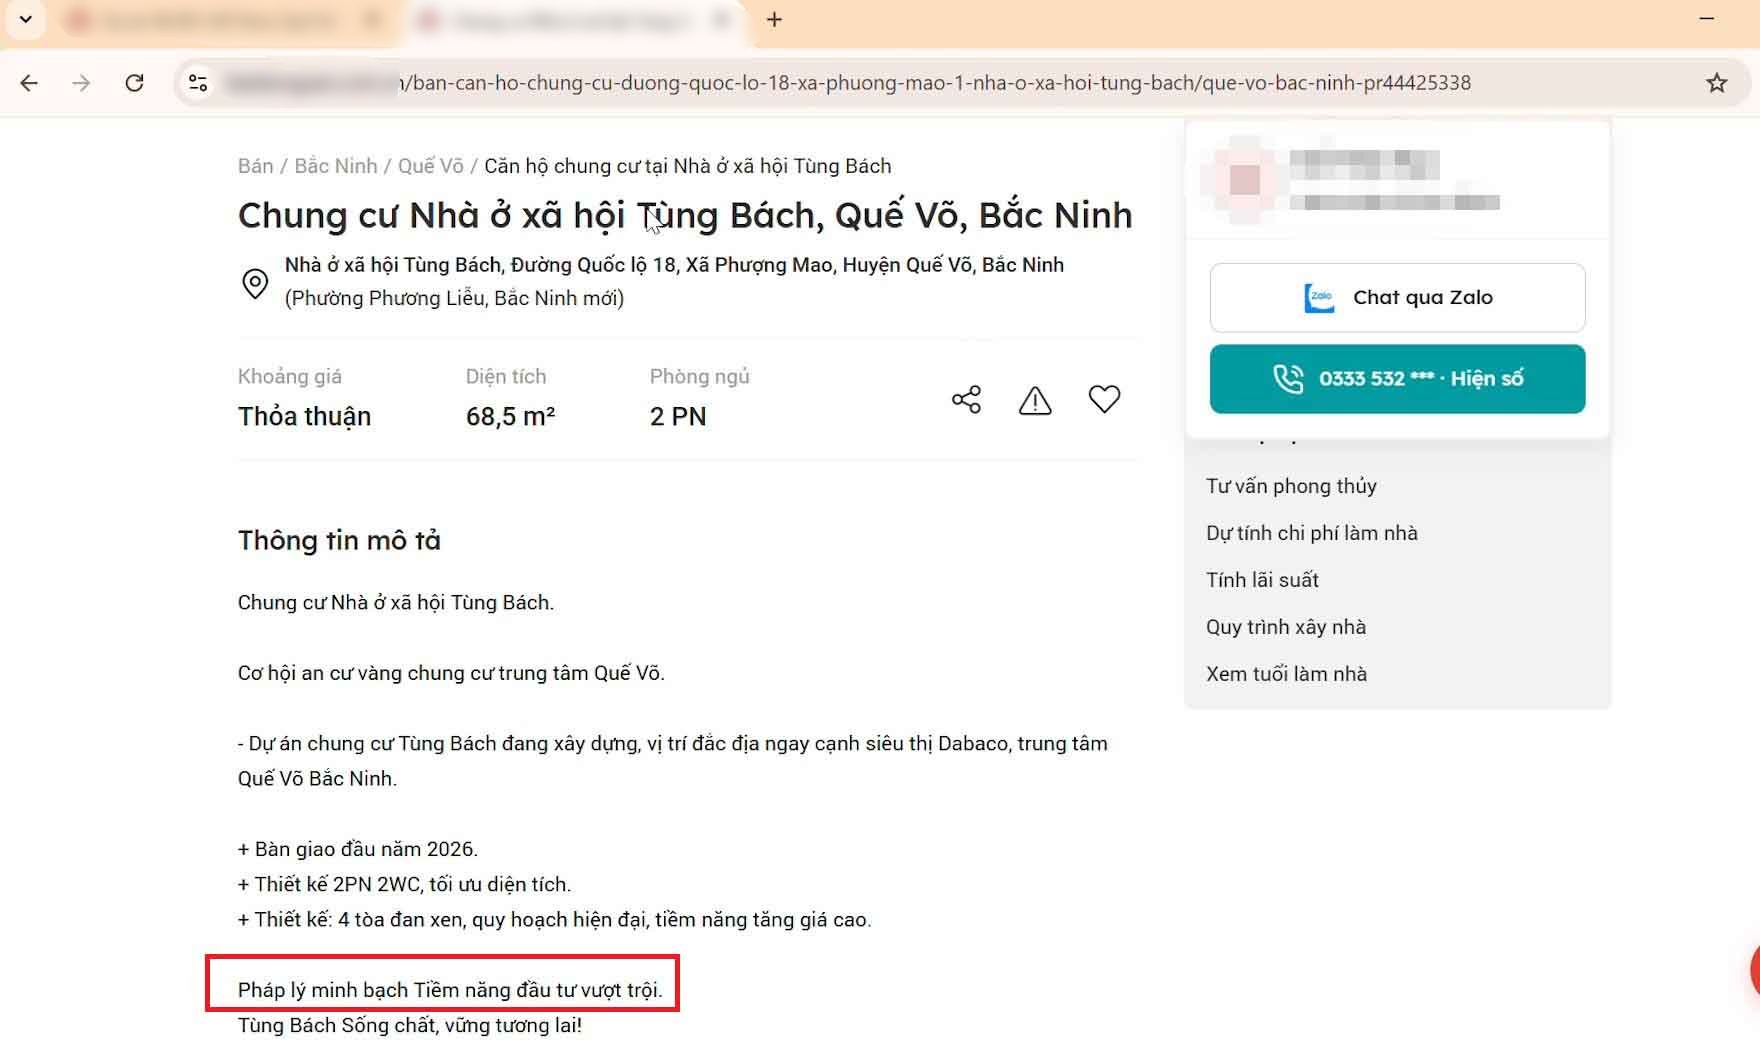
Task: Click the bedroom value '2 PN'
Action: 678,417
